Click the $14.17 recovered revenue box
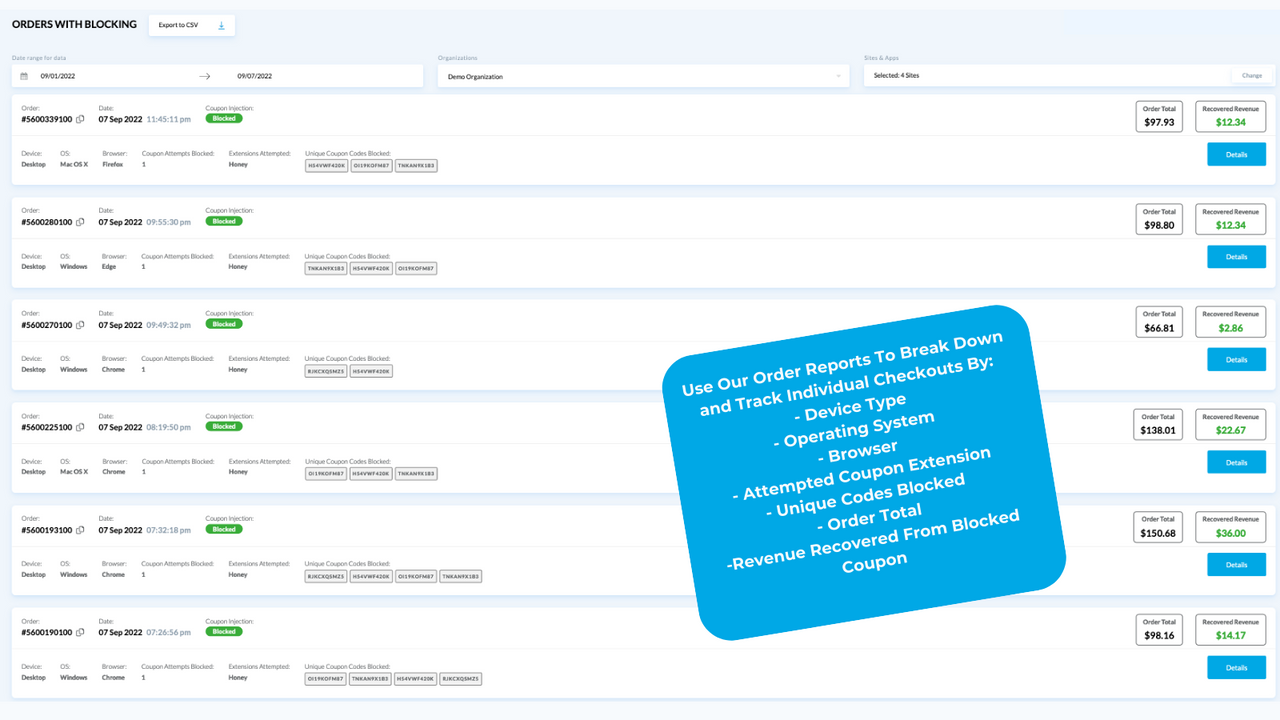Image resolution: width=1280 pixels, height=720 pixels. 1231,630
